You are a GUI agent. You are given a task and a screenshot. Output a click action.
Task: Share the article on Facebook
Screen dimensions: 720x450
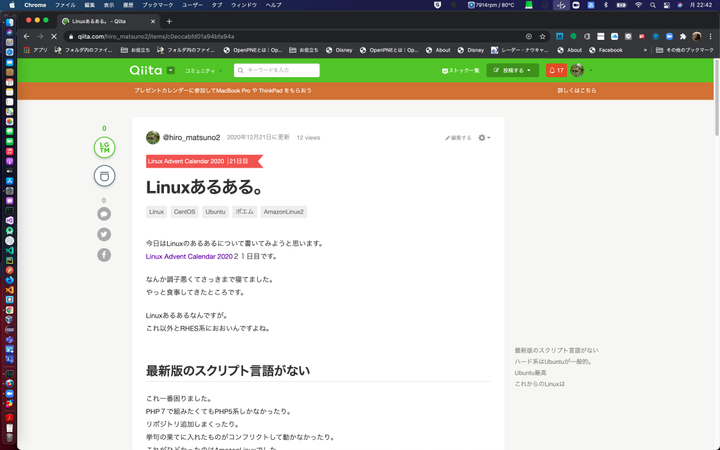tap(104, 255)
